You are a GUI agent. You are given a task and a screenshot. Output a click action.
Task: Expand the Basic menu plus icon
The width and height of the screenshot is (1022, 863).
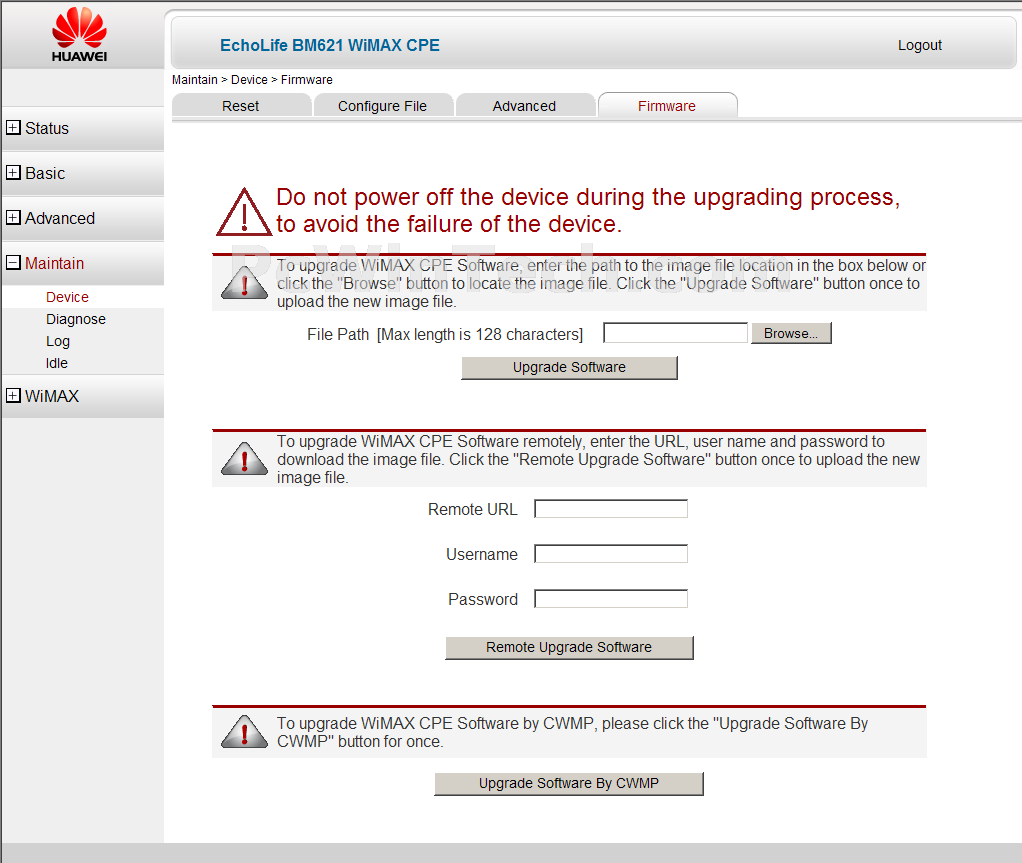click(13, 173)
